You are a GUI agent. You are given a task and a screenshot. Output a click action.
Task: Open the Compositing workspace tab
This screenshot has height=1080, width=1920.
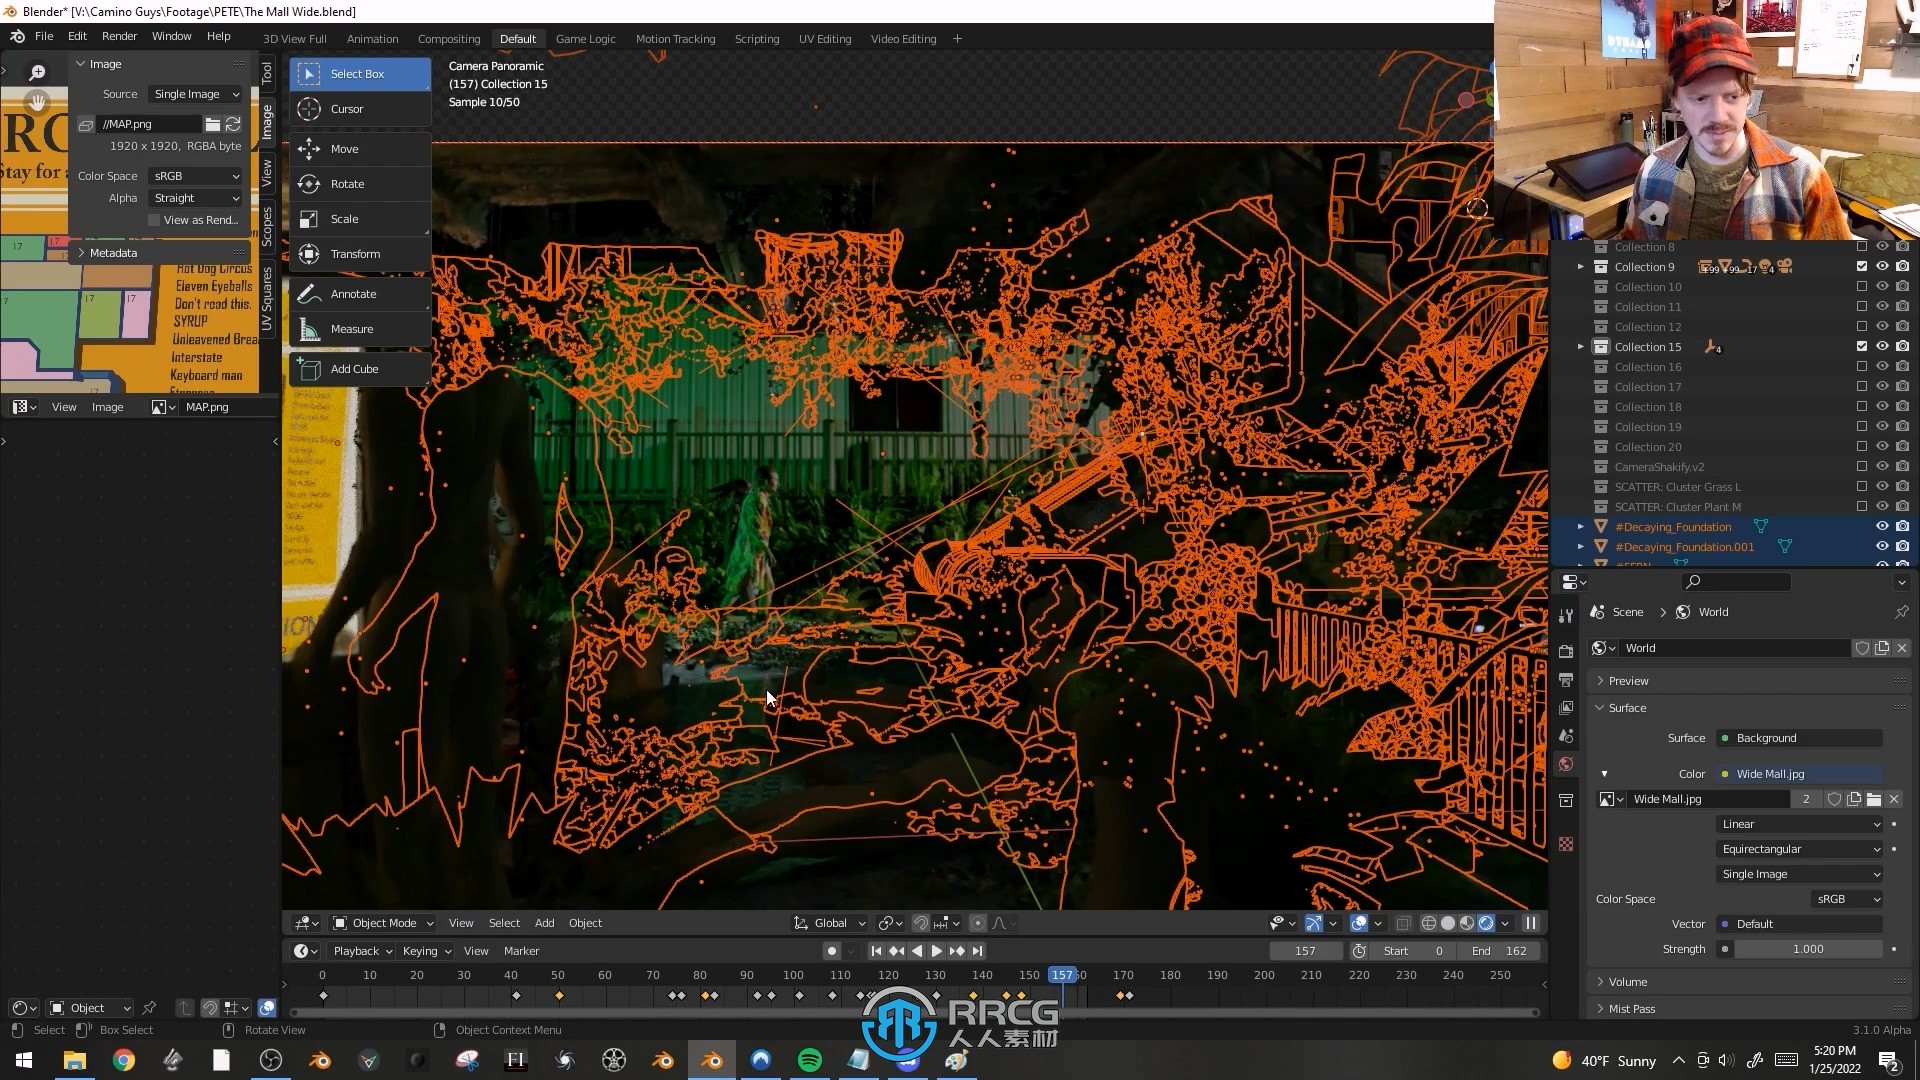click(448, 37)
